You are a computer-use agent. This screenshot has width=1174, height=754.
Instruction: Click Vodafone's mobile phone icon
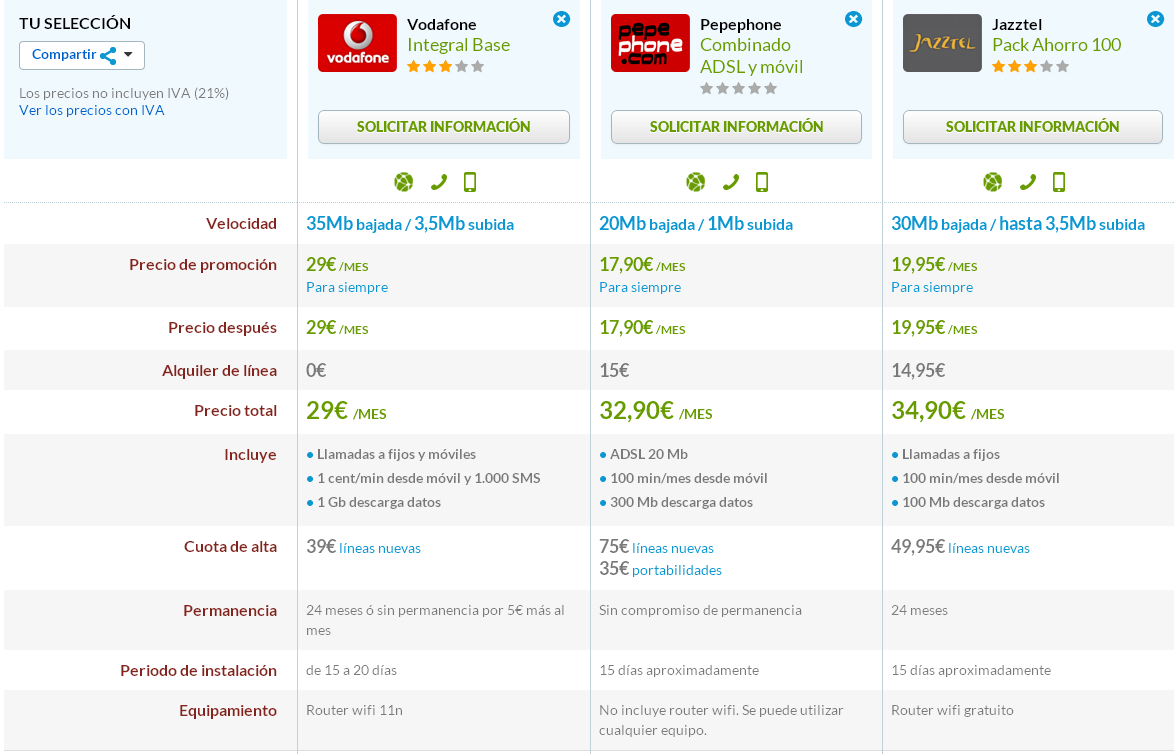tap(469, 182)
